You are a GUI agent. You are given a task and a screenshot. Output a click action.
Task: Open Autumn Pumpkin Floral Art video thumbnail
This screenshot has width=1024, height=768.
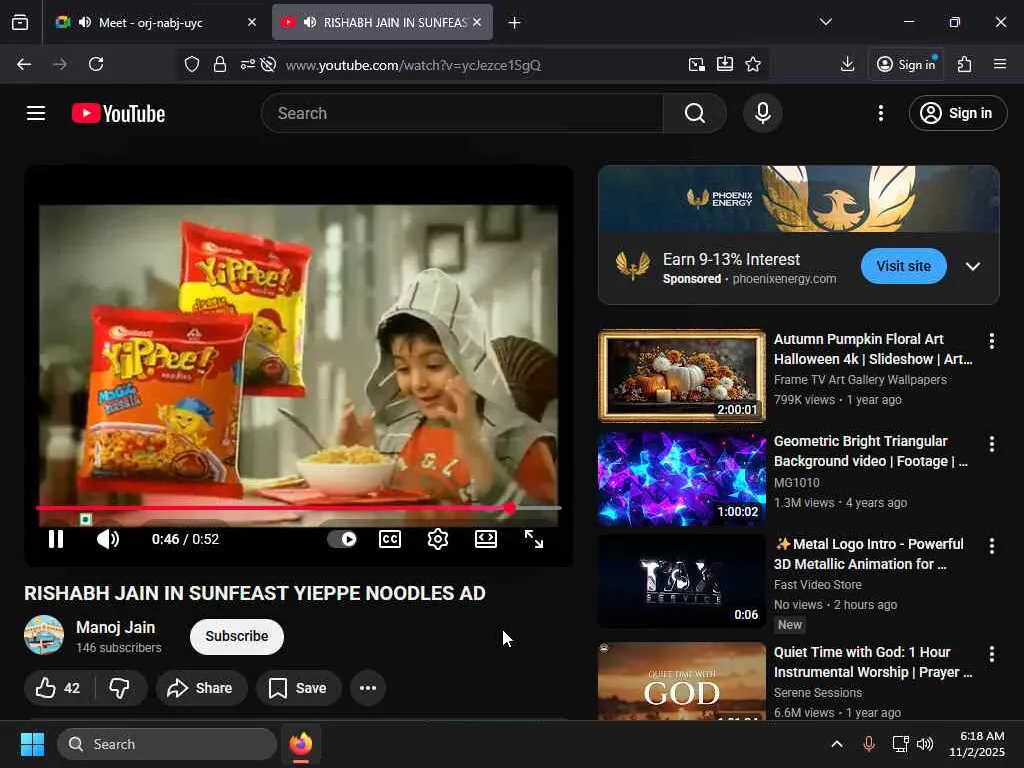click(x=682, y=376)
